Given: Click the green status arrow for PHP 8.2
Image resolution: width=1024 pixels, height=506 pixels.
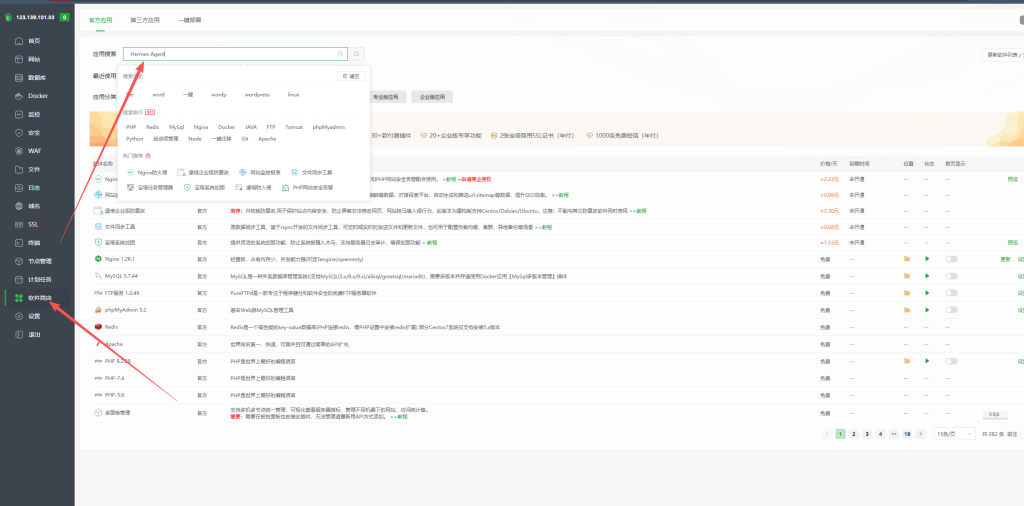Looking at the screenshot, I should tap(927, 361).
